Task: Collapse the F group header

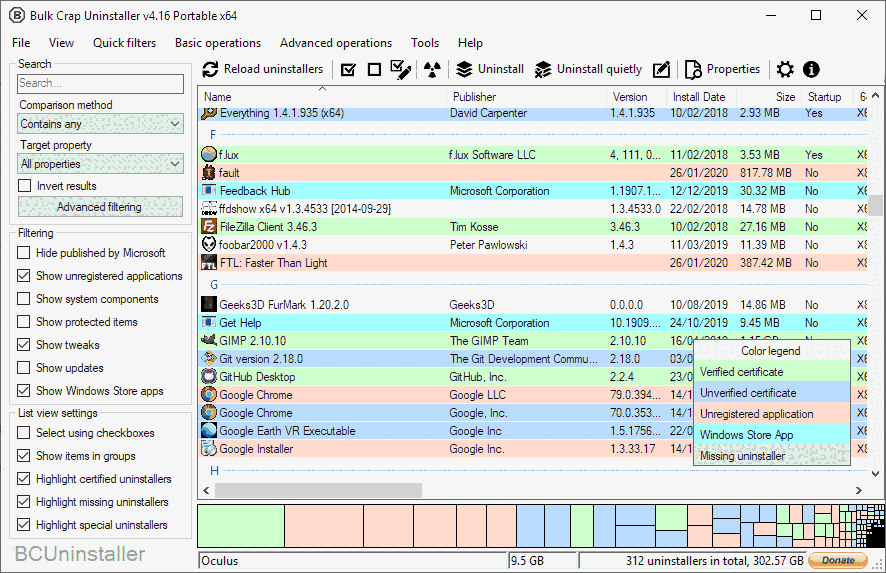Action: (213, 134)
